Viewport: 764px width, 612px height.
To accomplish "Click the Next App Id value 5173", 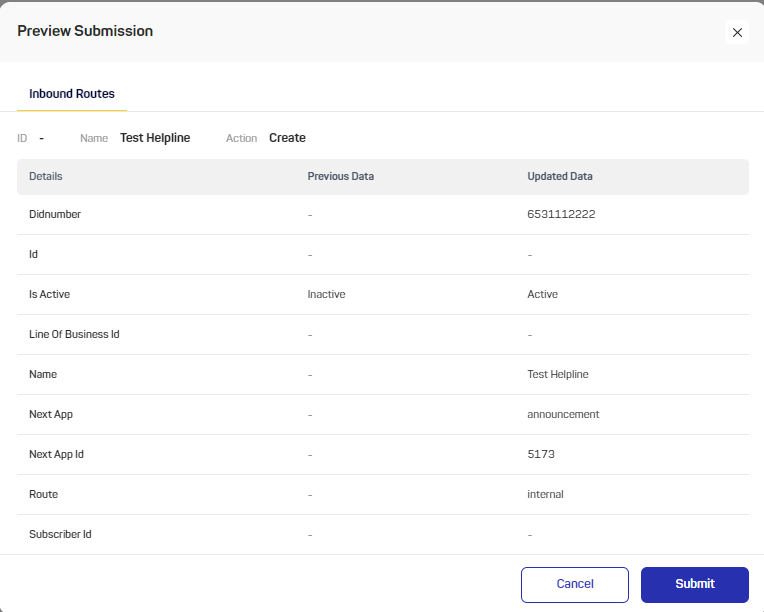I will tap(541, 454).
